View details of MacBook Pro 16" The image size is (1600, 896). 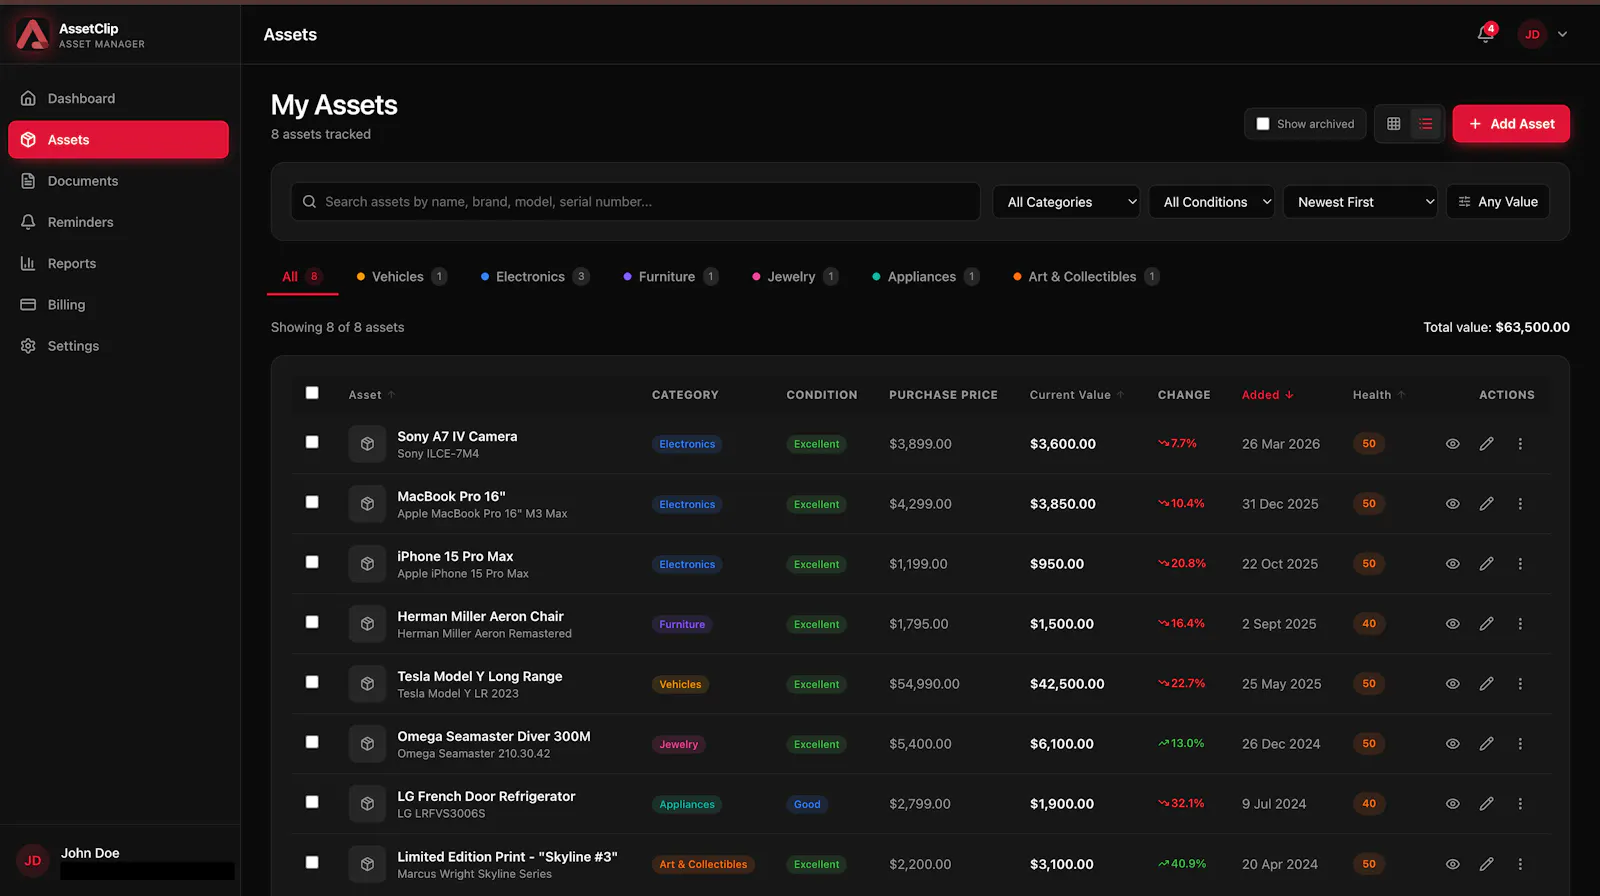click(x=1453, y=504)
